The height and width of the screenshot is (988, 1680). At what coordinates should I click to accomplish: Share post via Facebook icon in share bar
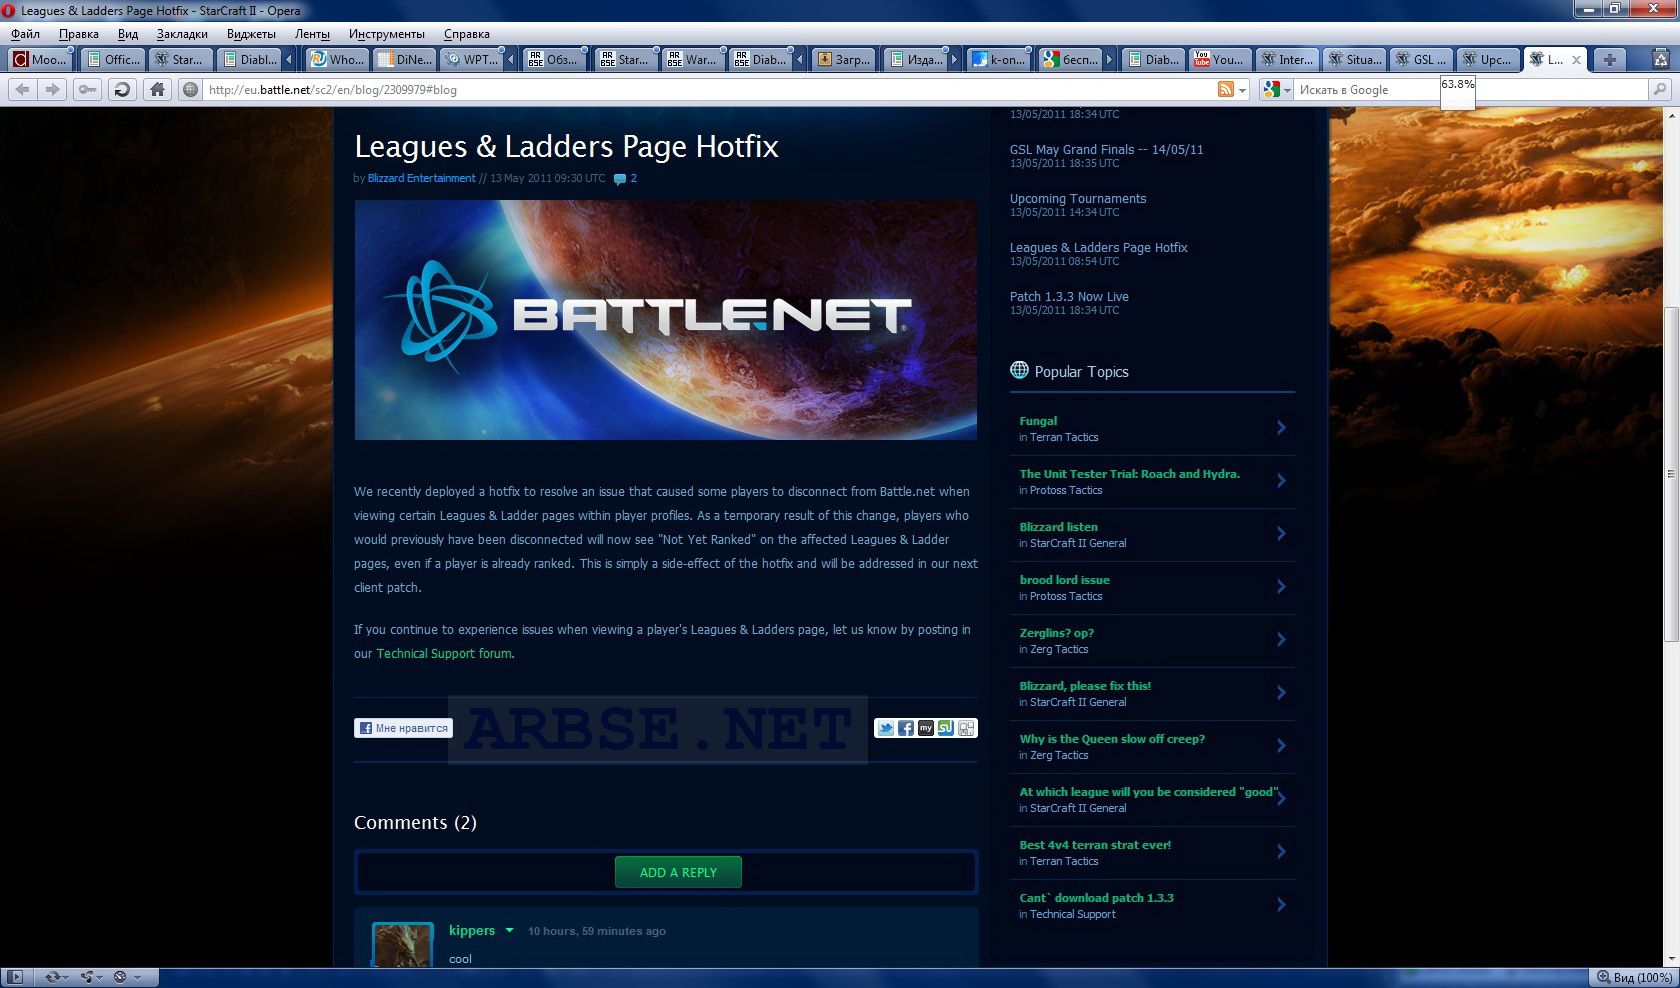[x=905, y=728]
